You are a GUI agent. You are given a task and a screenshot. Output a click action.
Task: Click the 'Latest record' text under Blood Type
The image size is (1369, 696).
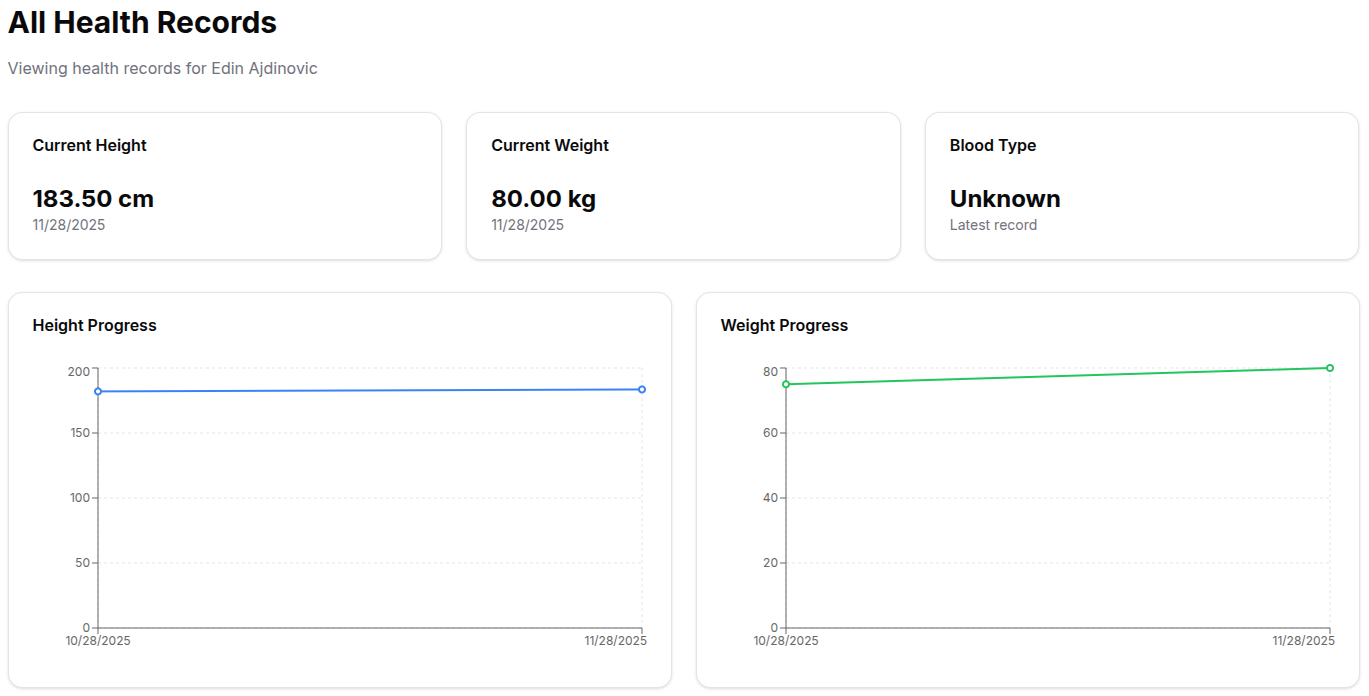click(992, 225)
